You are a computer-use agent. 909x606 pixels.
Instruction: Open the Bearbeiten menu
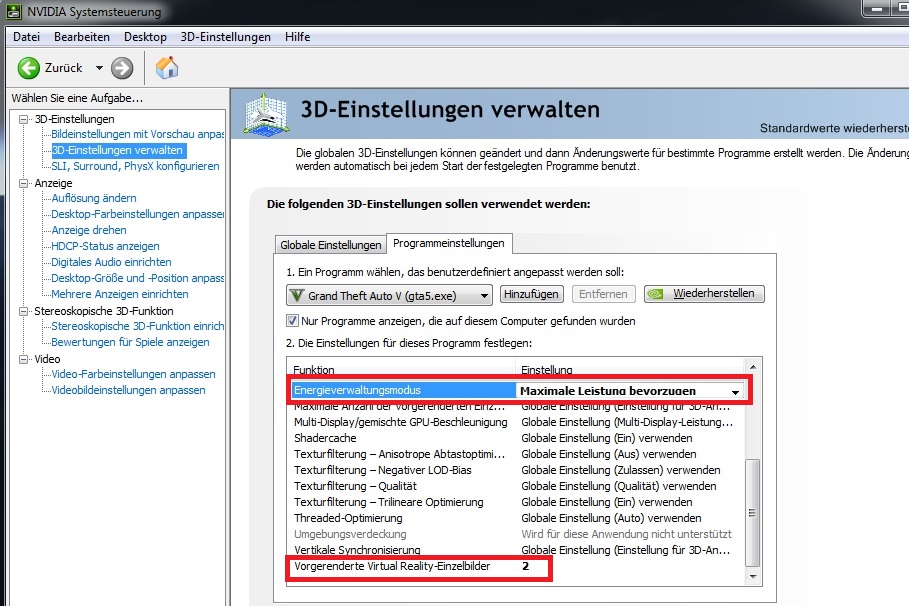pyautogui.click(x=82, y=37)
